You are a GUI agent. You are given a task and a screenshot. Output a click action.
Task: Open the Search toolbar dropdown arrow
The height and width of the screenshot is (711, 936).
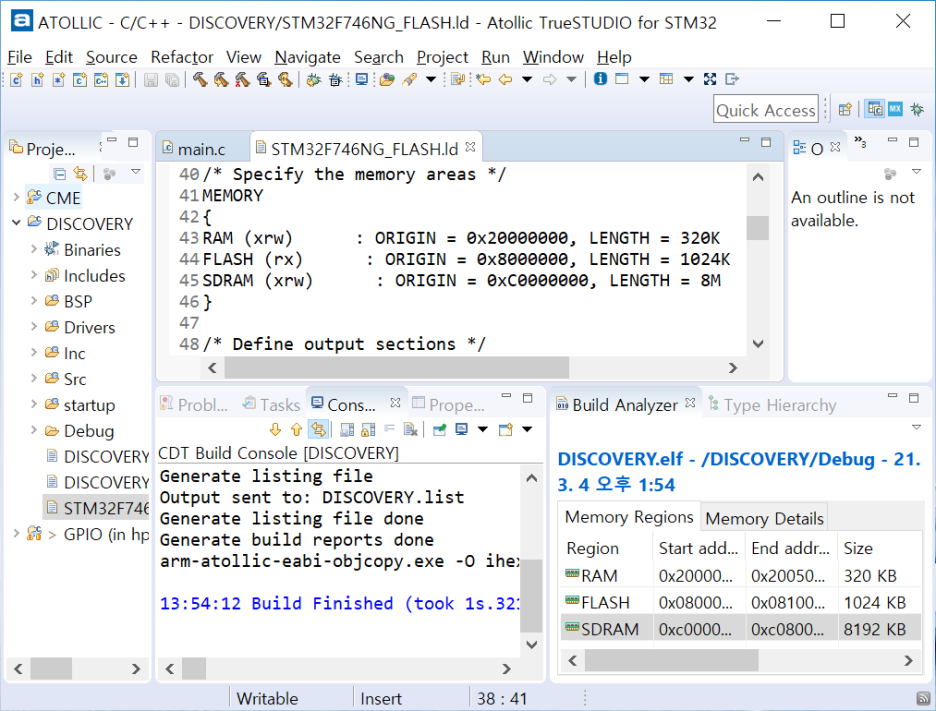click(x=430, y=79)
